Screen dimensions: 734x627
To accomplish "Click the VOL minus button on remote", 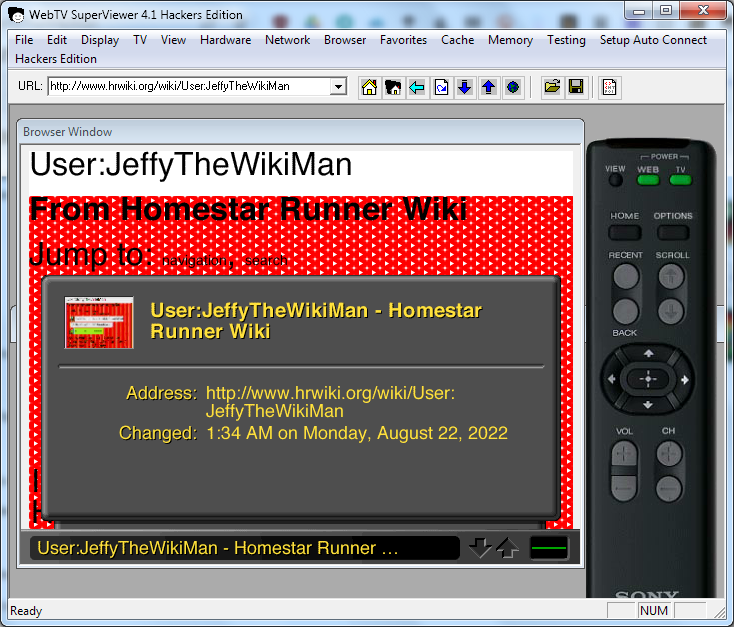I will [624, 488].
